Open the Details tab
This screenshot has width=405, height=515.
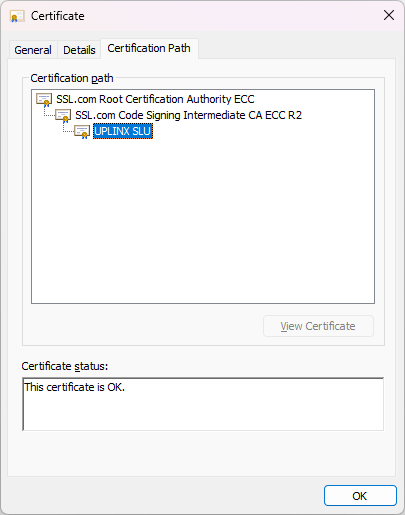tap(79, 50)
